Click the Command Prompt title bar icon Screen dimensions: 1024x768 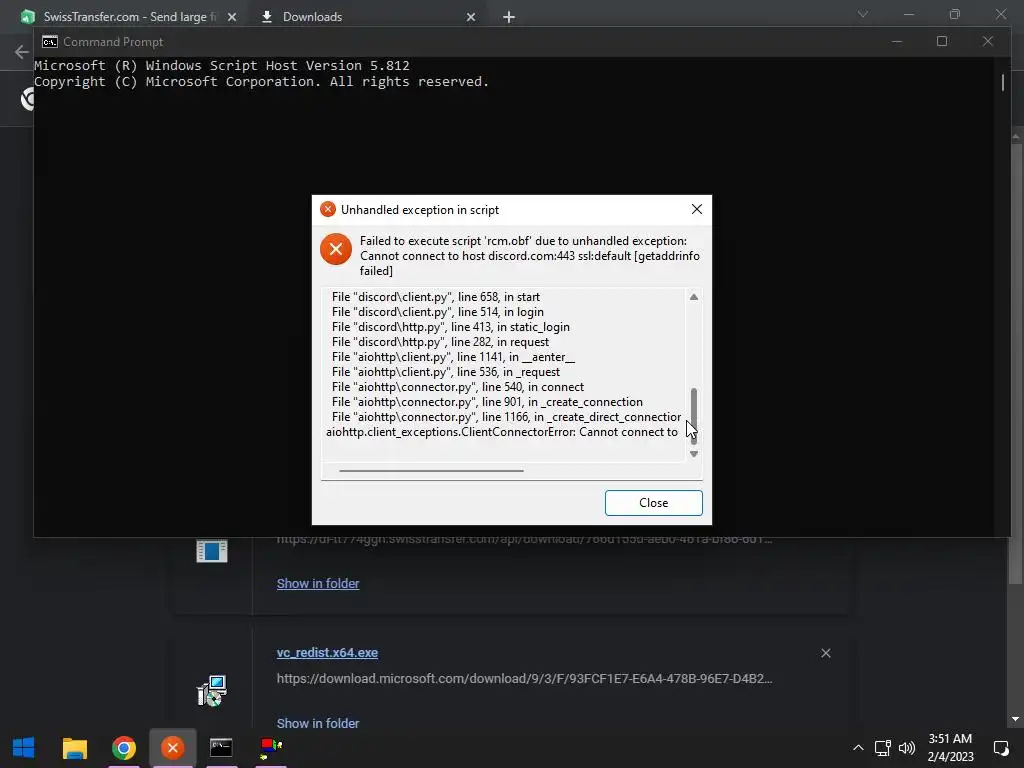(x=50, y=42)
